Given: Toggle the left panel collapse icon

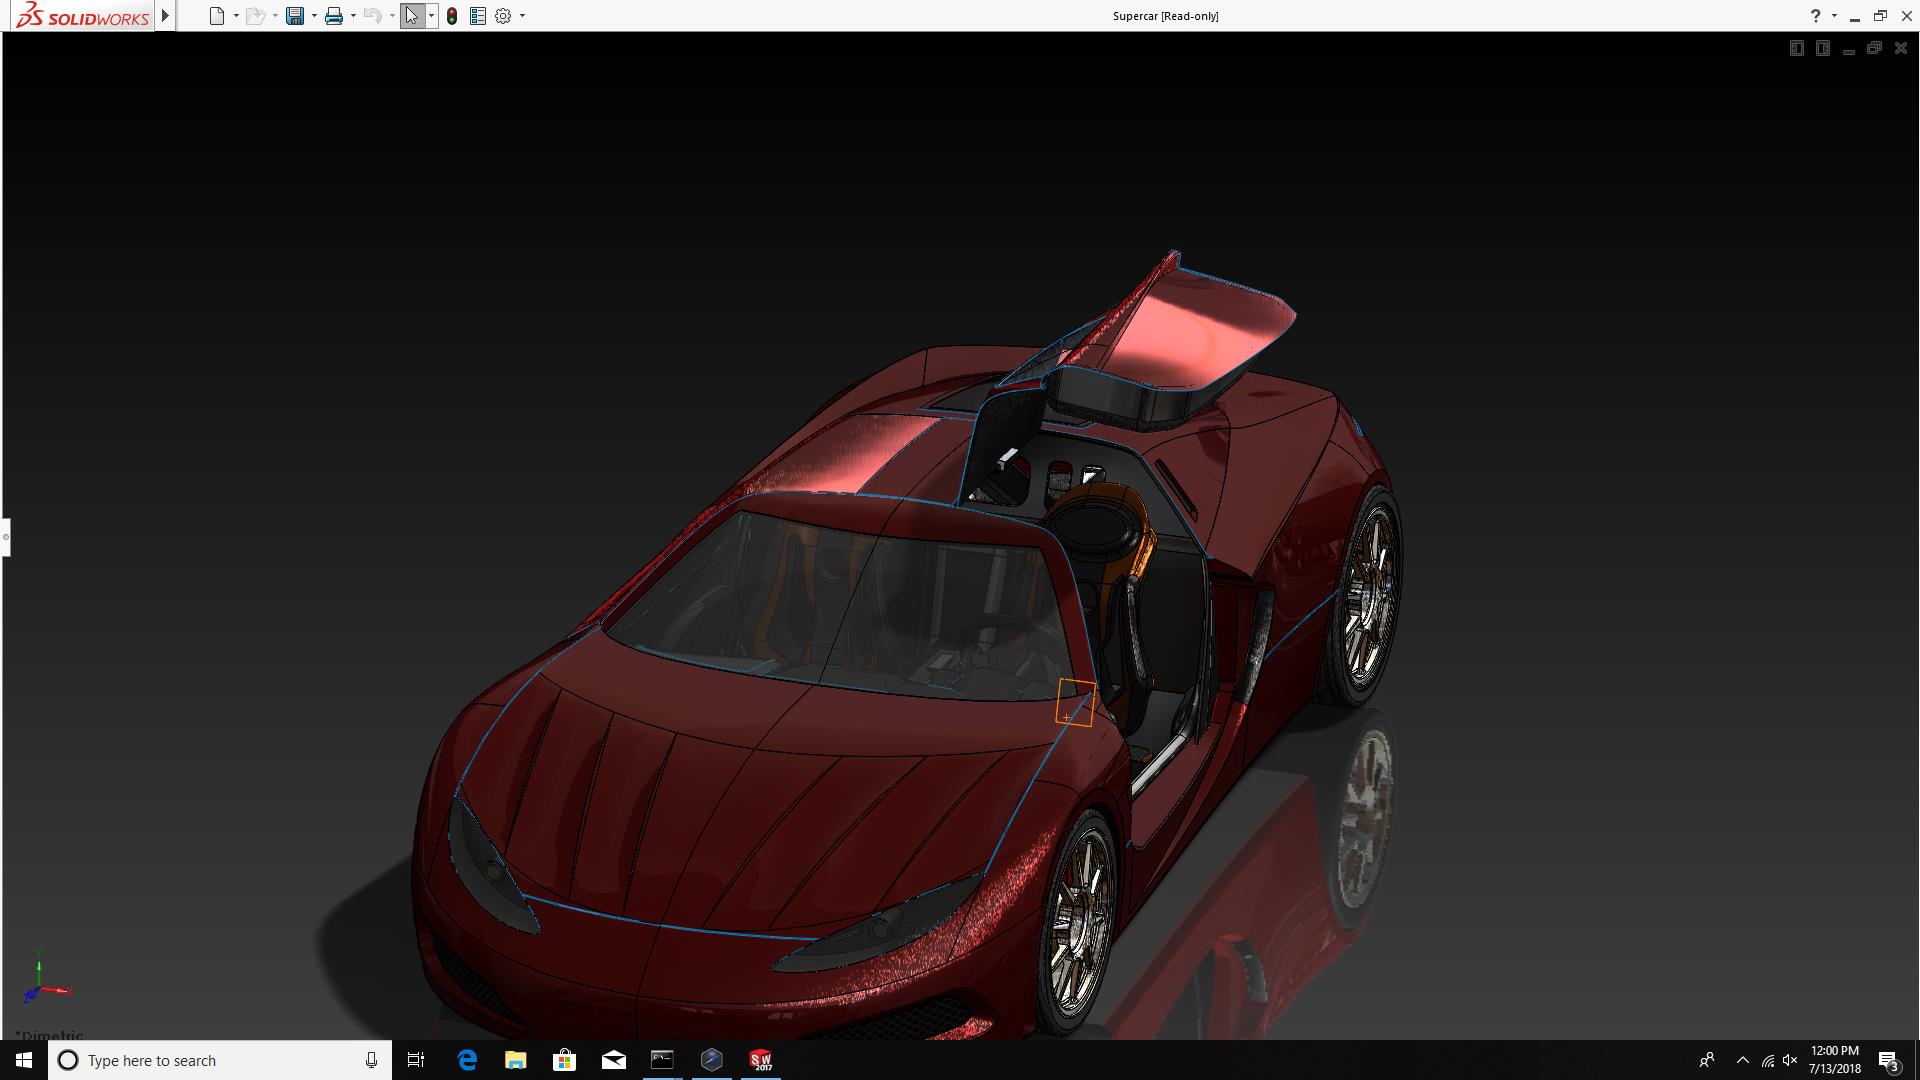Looking at the screenshot, I should (x=1796, y=48).
